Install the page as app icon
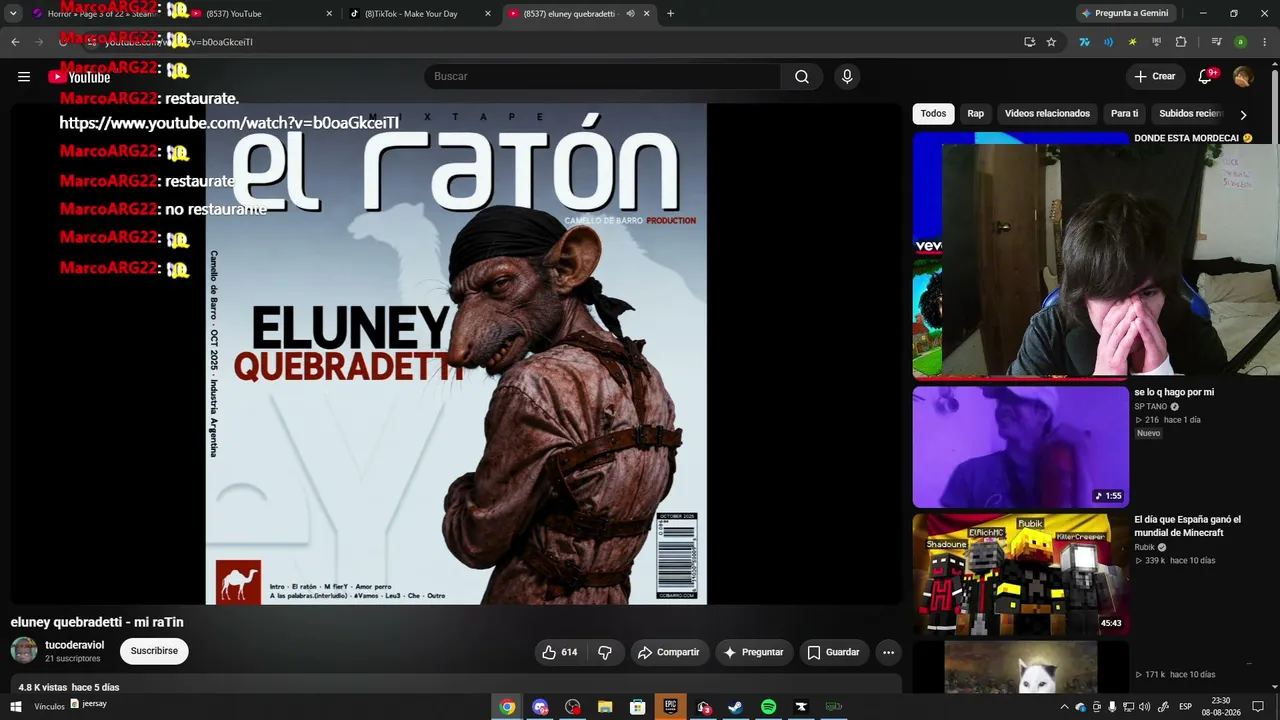 pyautogui.click(x=1029, y=42)
